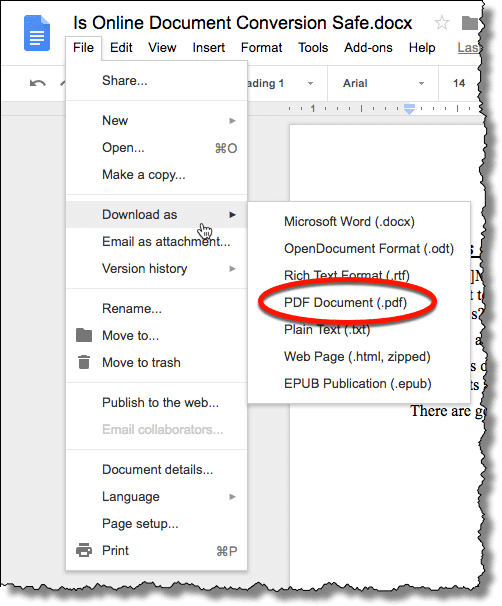
Task: Expand the Language submenu
Action: tap(156, 497)
